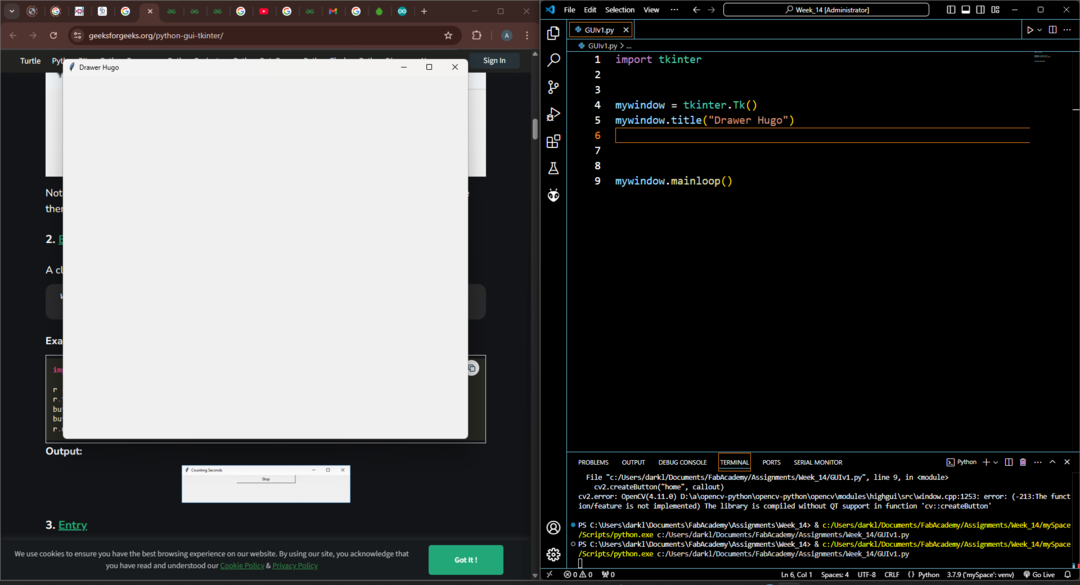Switch to the Gmail tab in Chrome

click(333, 11)
